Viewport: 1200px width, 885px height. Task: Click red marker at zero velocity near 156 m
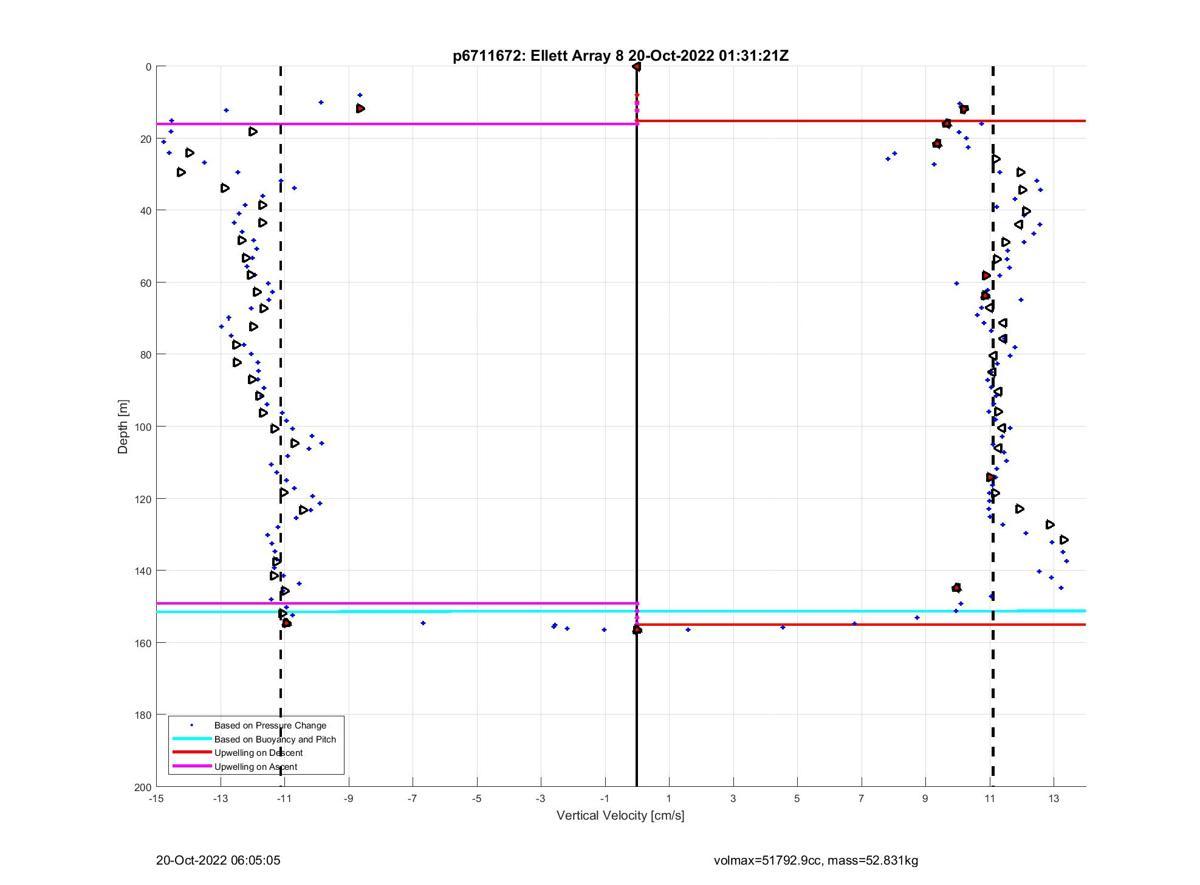click(637, 629)
